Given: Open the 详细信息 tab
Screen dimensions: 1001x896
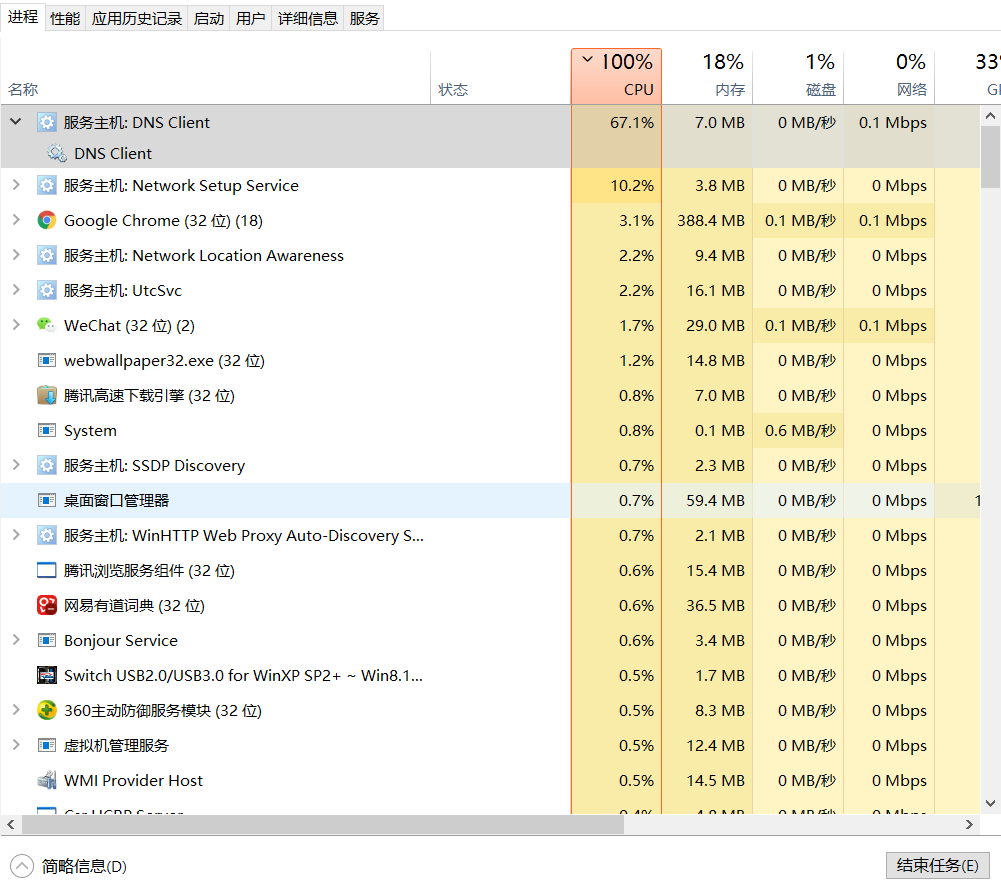Looking at the screenshot, I should (307, 18).
